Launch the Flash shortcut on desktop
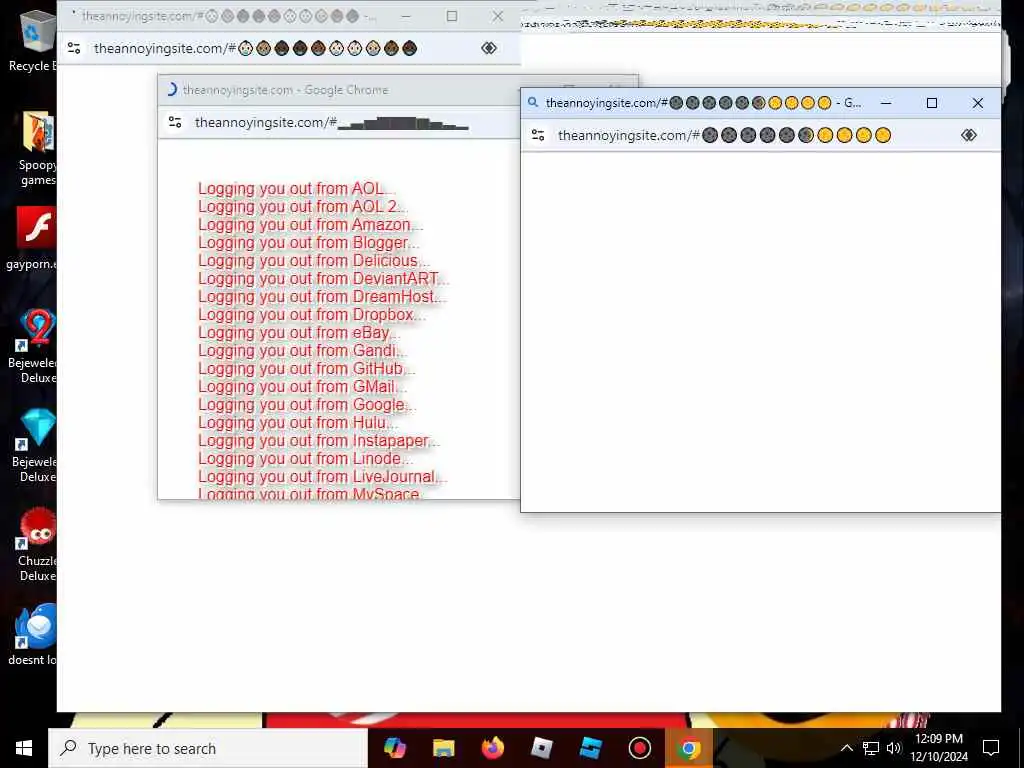 [34, 238]
